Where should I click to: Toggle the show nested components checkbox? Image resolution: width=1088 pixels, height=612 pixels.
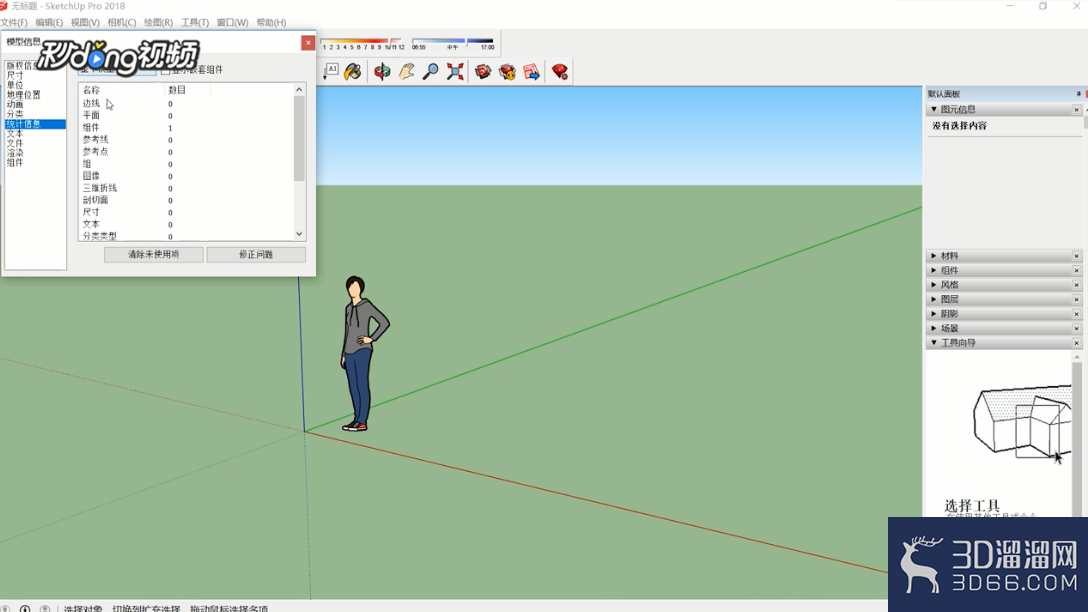click(165, 70)
